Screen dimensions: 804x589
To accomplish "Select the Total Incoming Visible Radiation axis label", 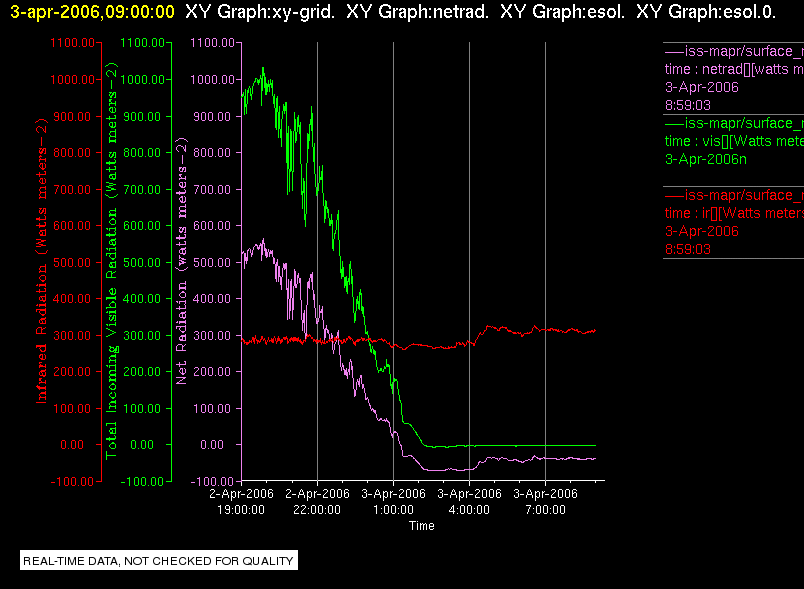I will [x=111, y=261].
